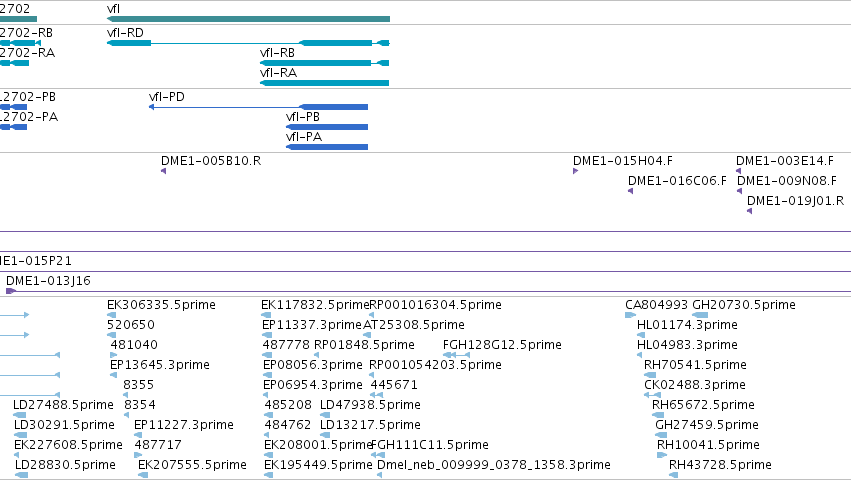
Task: Select the DME1-019J01.R arrow marker
Action: (750, 211)
